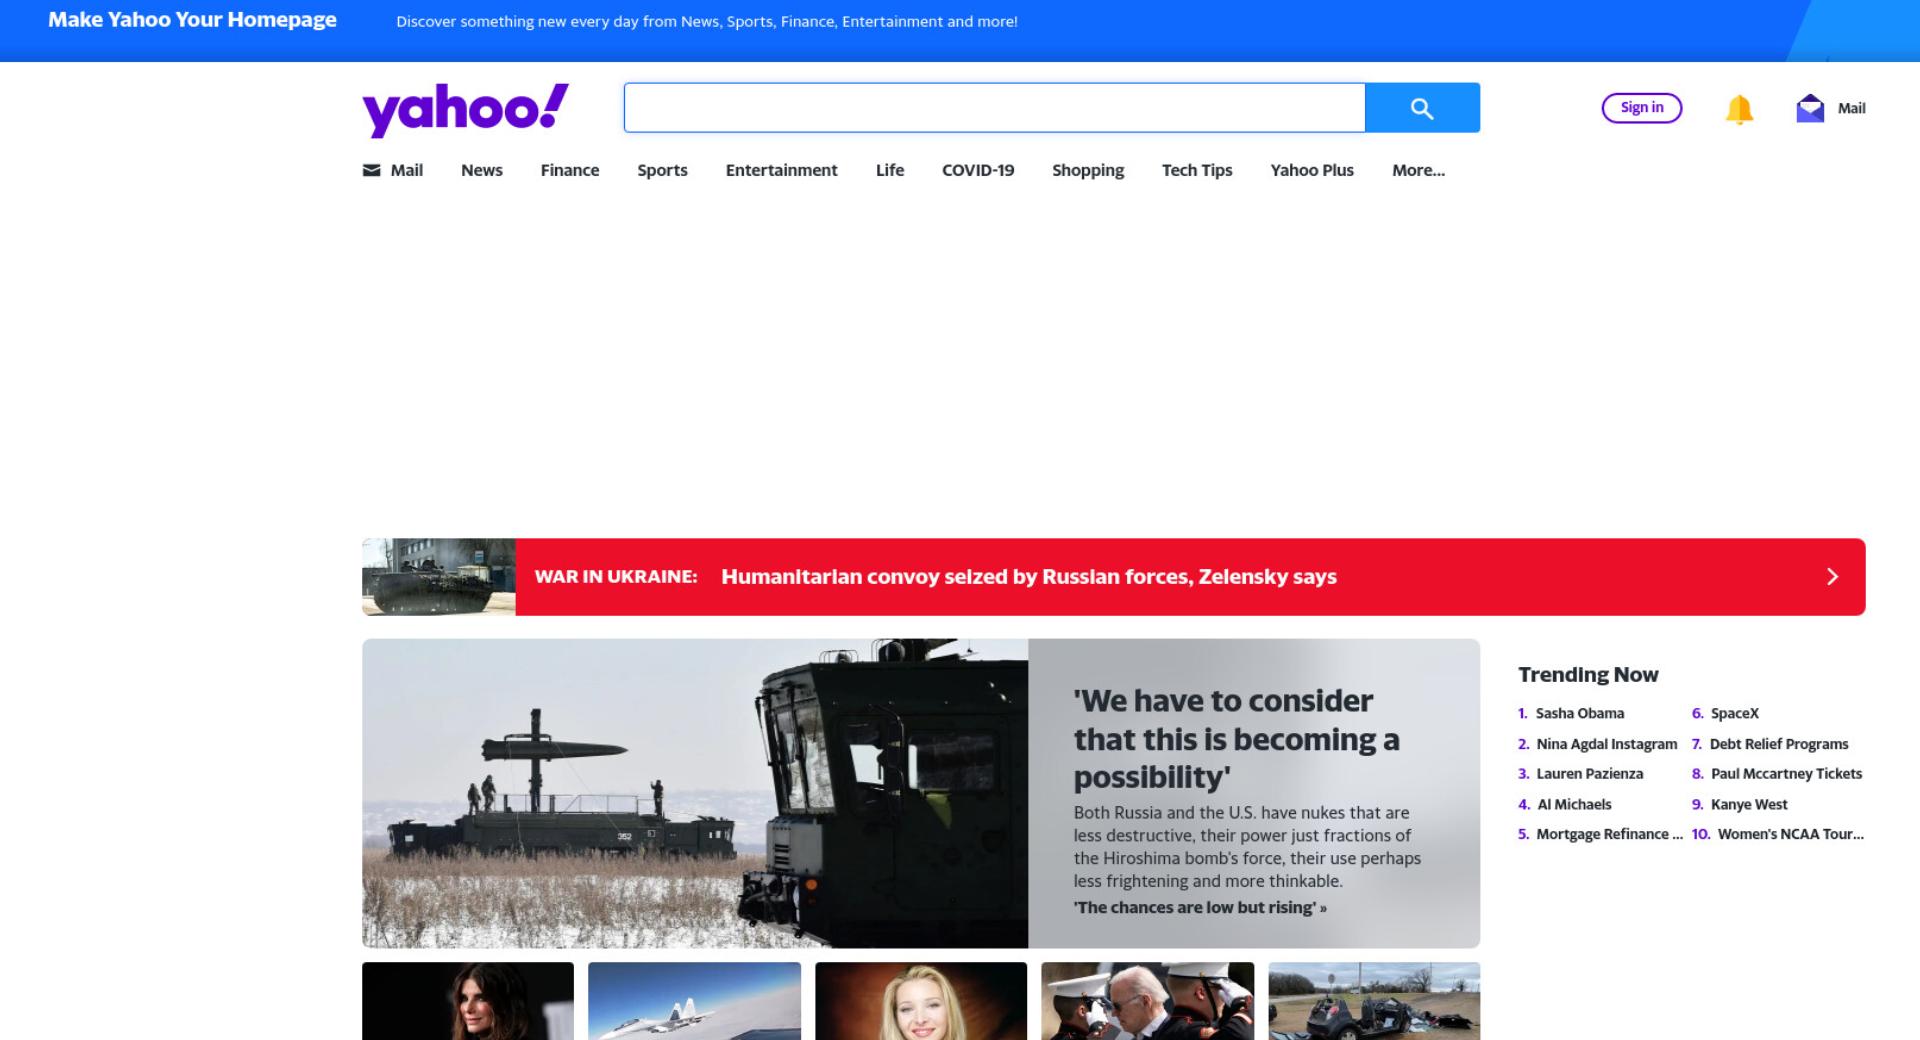Click Make Yahoo Your Homepage link

[x=192, y=20]
